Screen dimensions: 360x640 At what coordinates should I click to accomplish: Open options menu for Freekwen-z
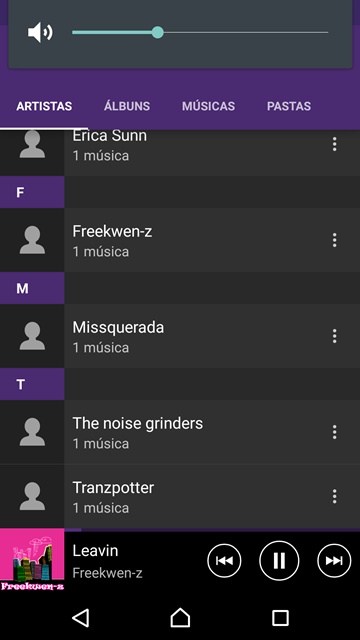click(334, 240)
